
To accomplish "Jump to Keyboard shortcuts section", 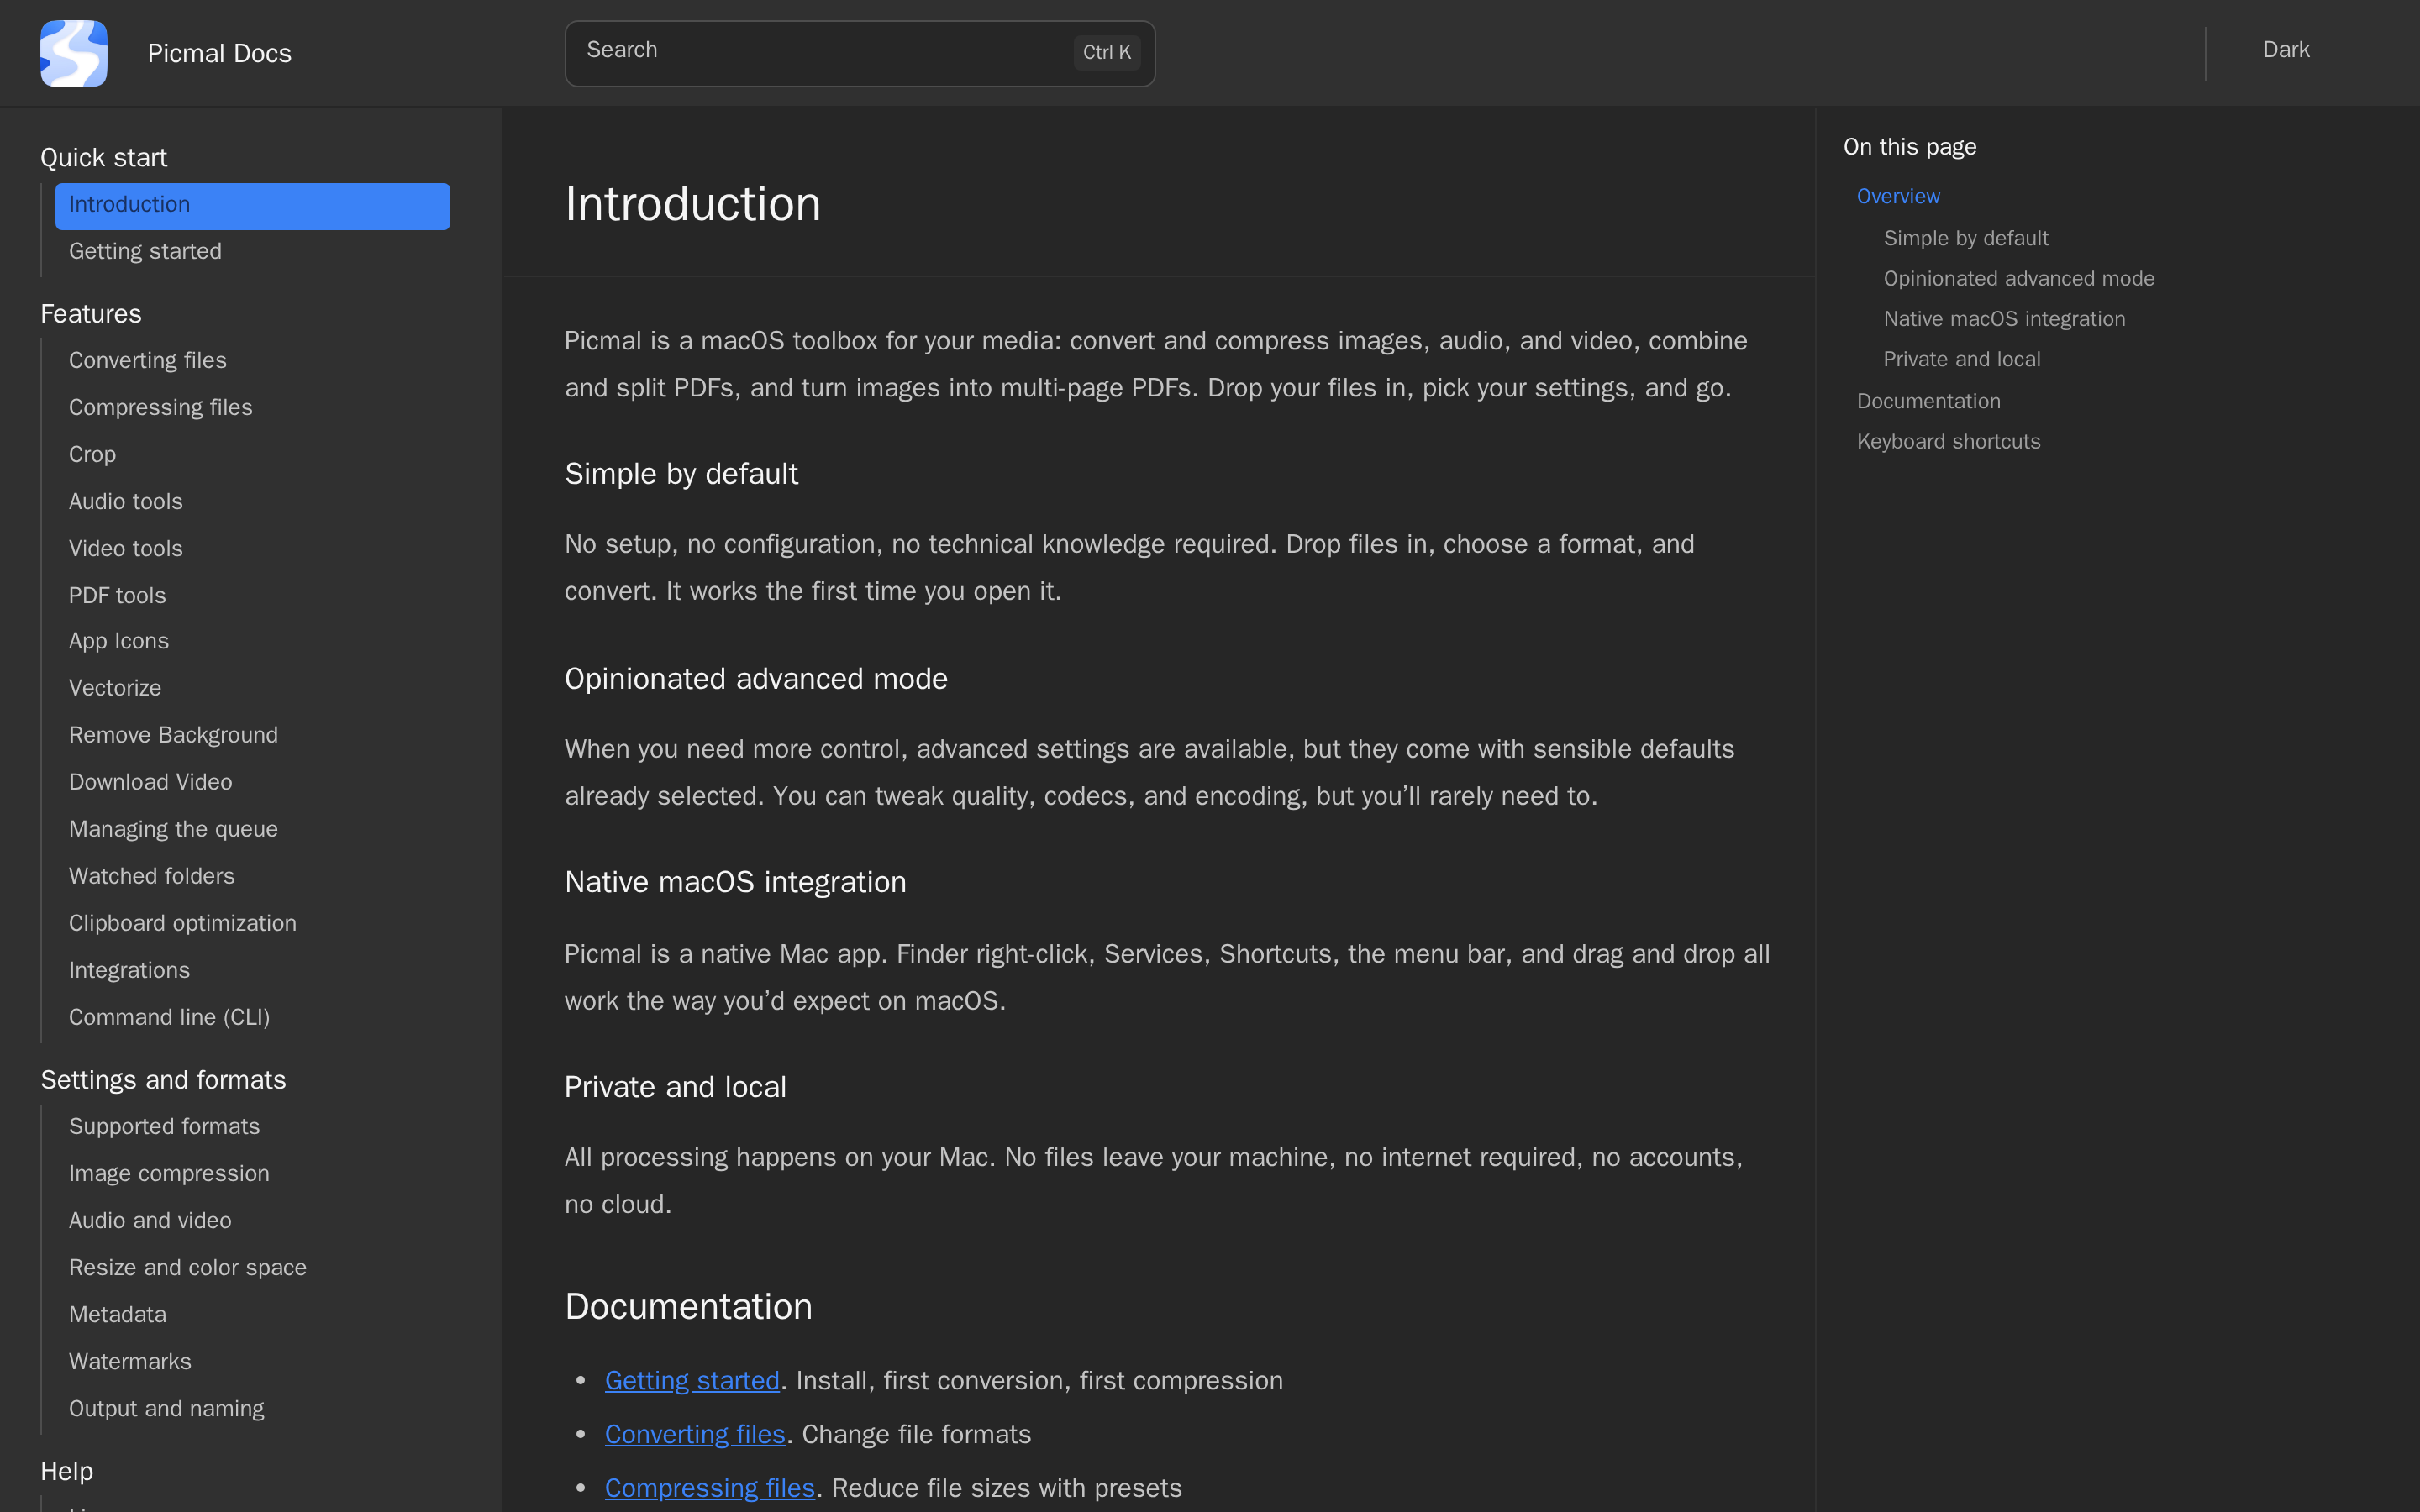I will pos(1948,441).
